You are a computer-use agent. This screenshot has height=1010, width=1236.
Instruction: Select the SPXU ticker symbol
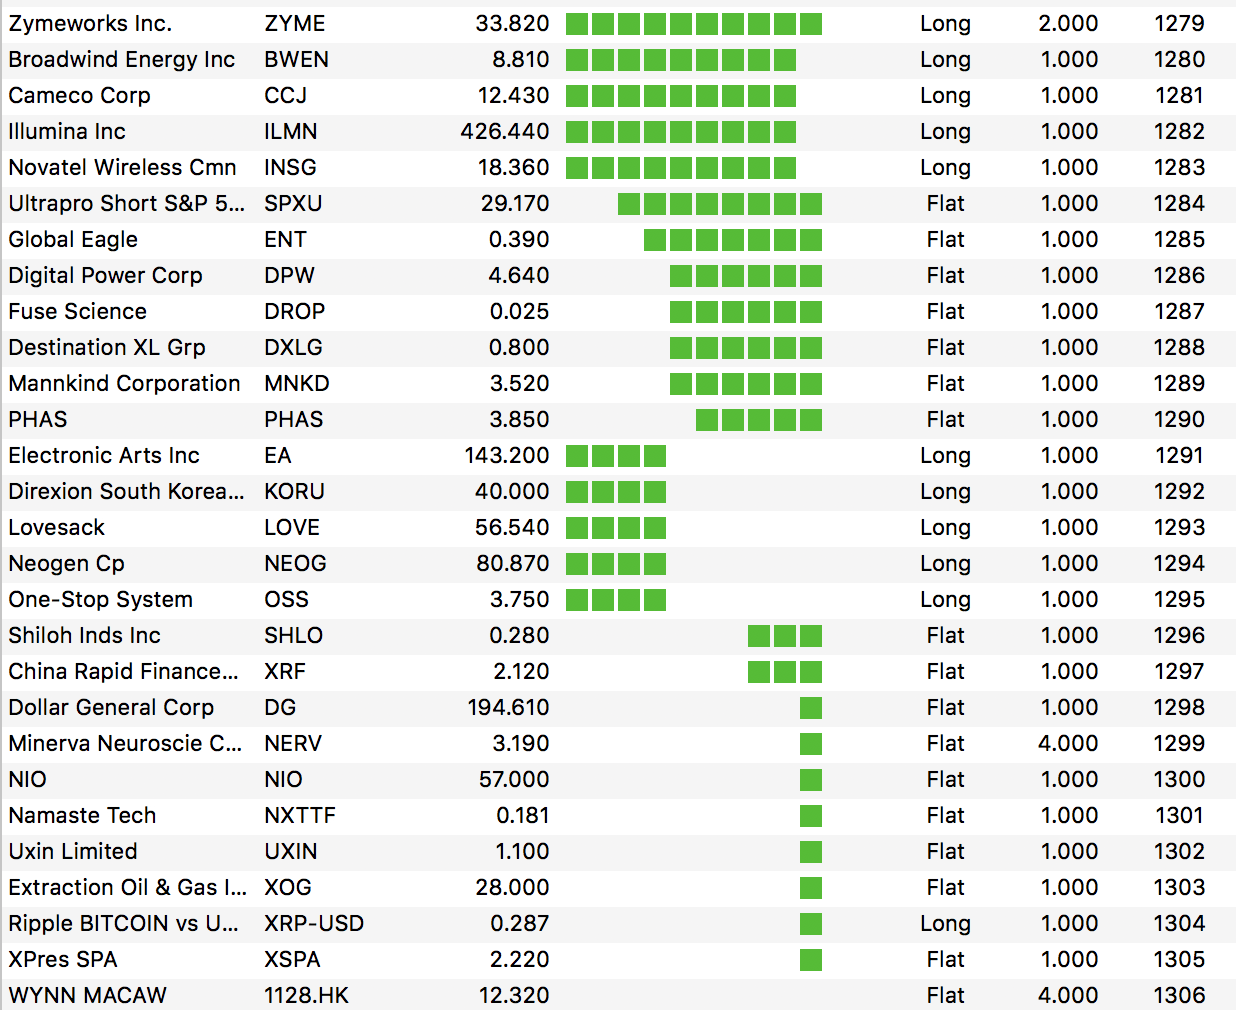(x=293, y=203)
